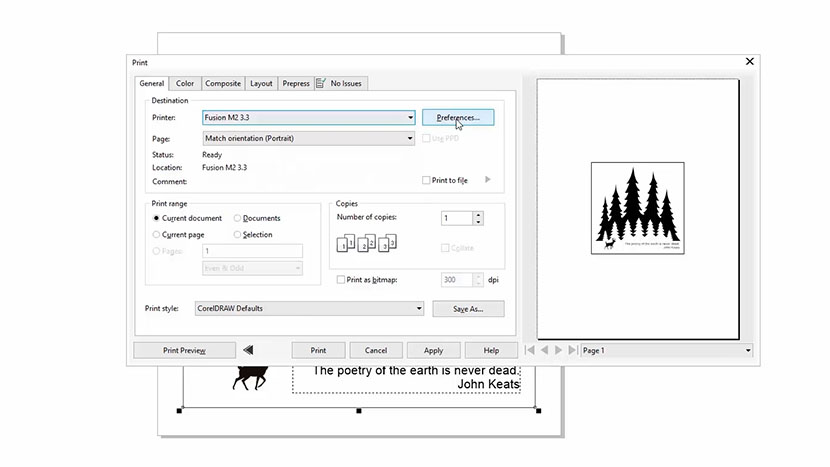Increase the number of copies

[x=478, y=214]
